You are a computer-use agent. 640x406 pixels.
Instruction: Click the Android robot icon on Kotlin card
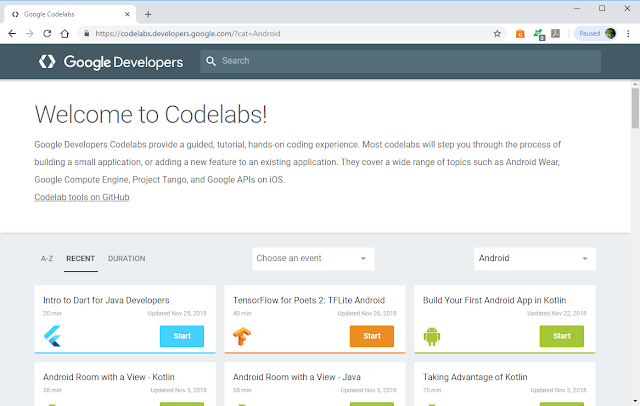click(x=432, y=336)
